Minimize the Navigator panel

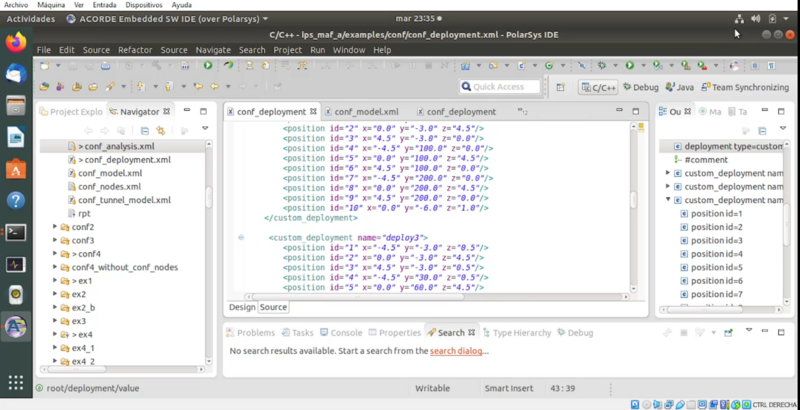(187, 111)
